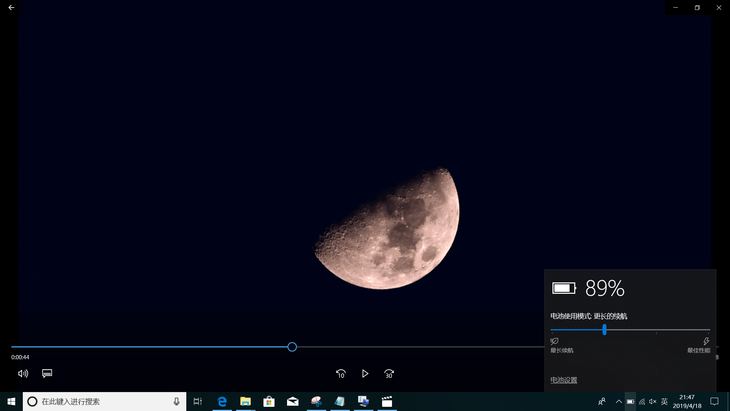Open Task View from the taskbar
The image size is (730, 411).
pos(198,401)
